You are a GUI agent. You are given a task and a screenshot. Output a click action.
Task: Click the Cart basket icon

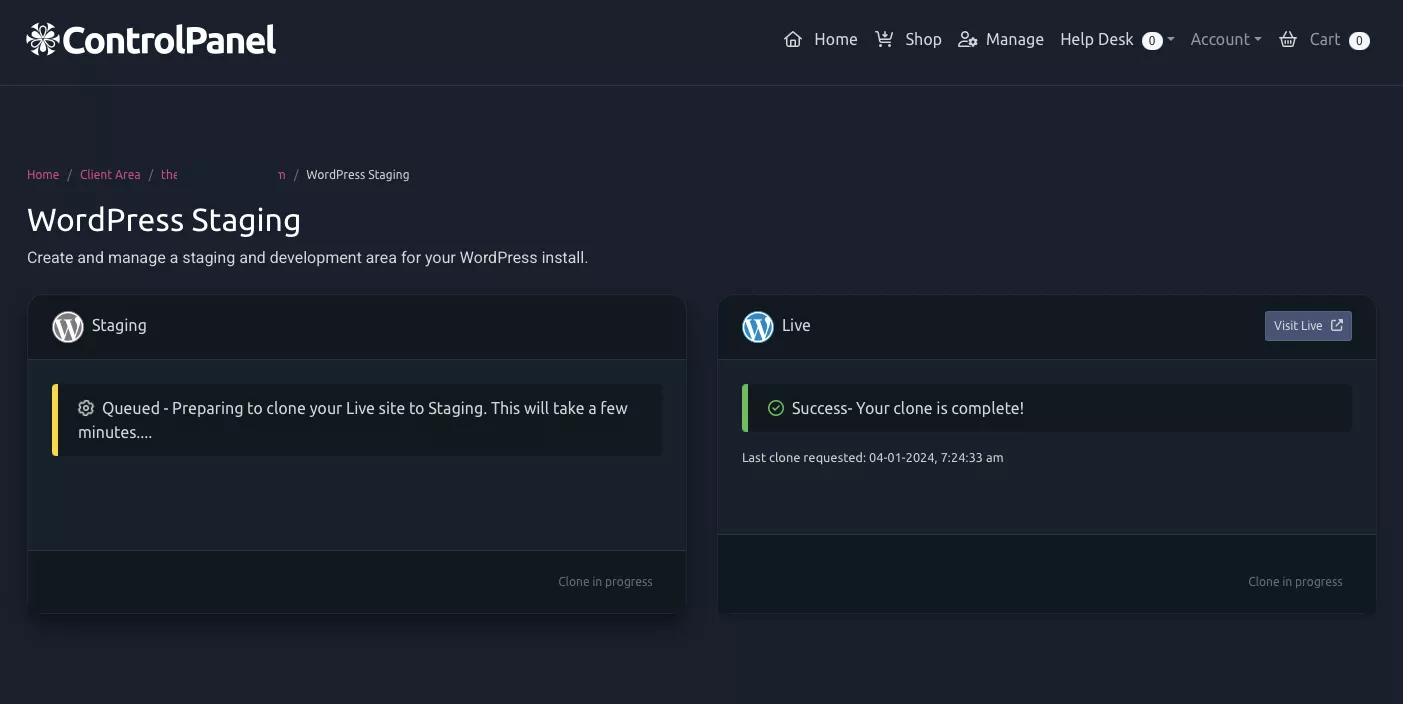click(1288, 39)
